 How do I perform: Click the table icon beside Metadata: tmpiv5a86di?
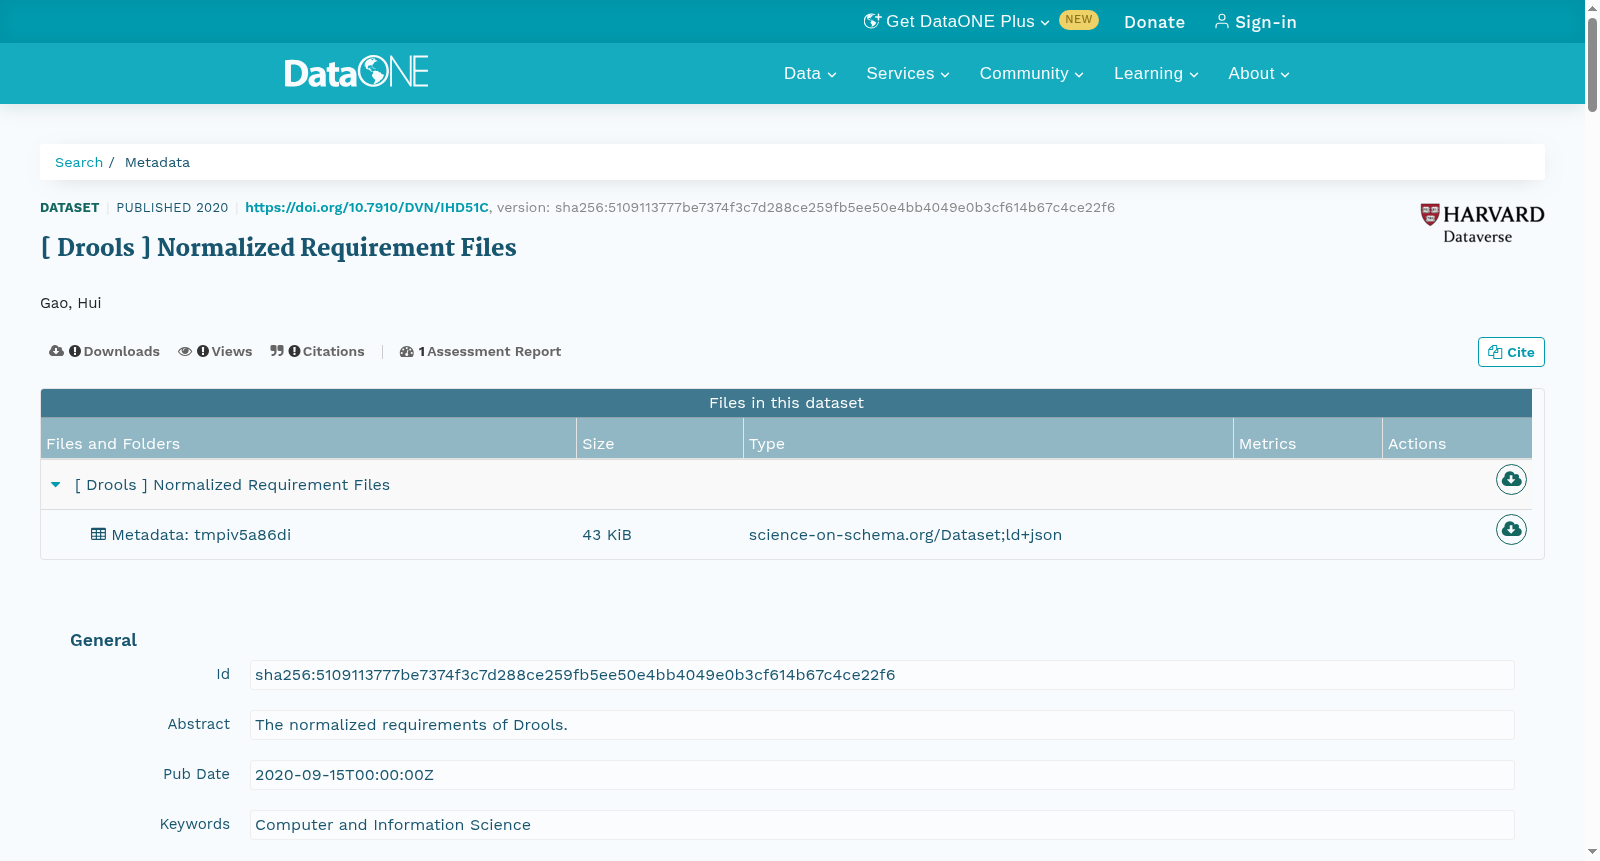tap(98, 534)
